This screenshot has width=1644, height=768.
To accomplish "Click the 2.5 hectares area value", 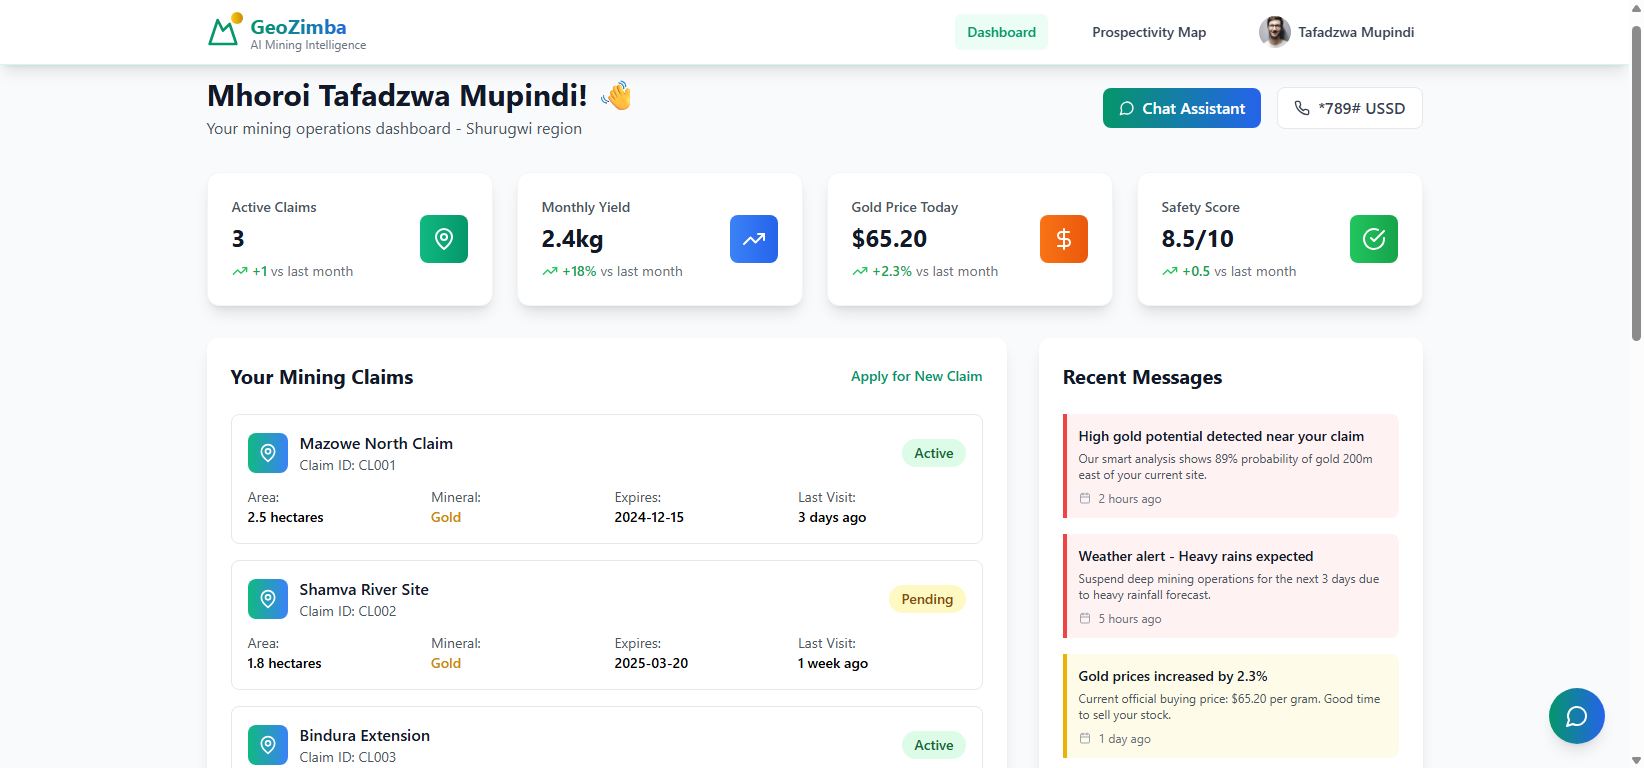I will tap(286, 517).
